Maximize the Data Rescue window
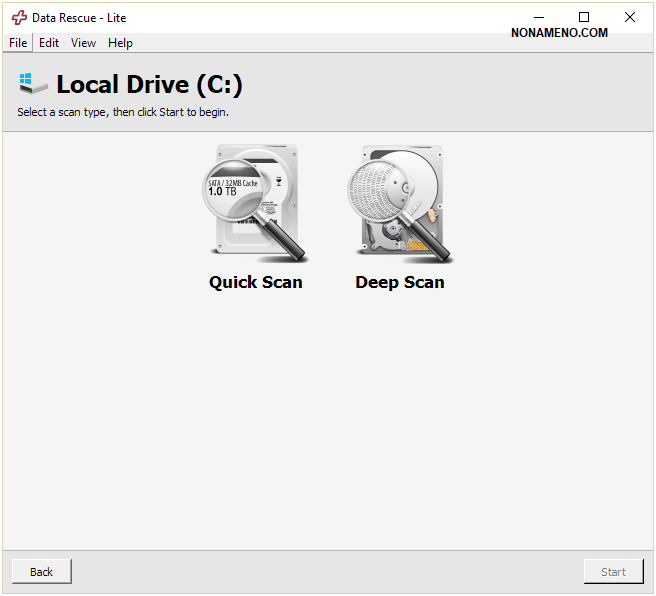Screen dimensions: 656x596 point(584,17)
